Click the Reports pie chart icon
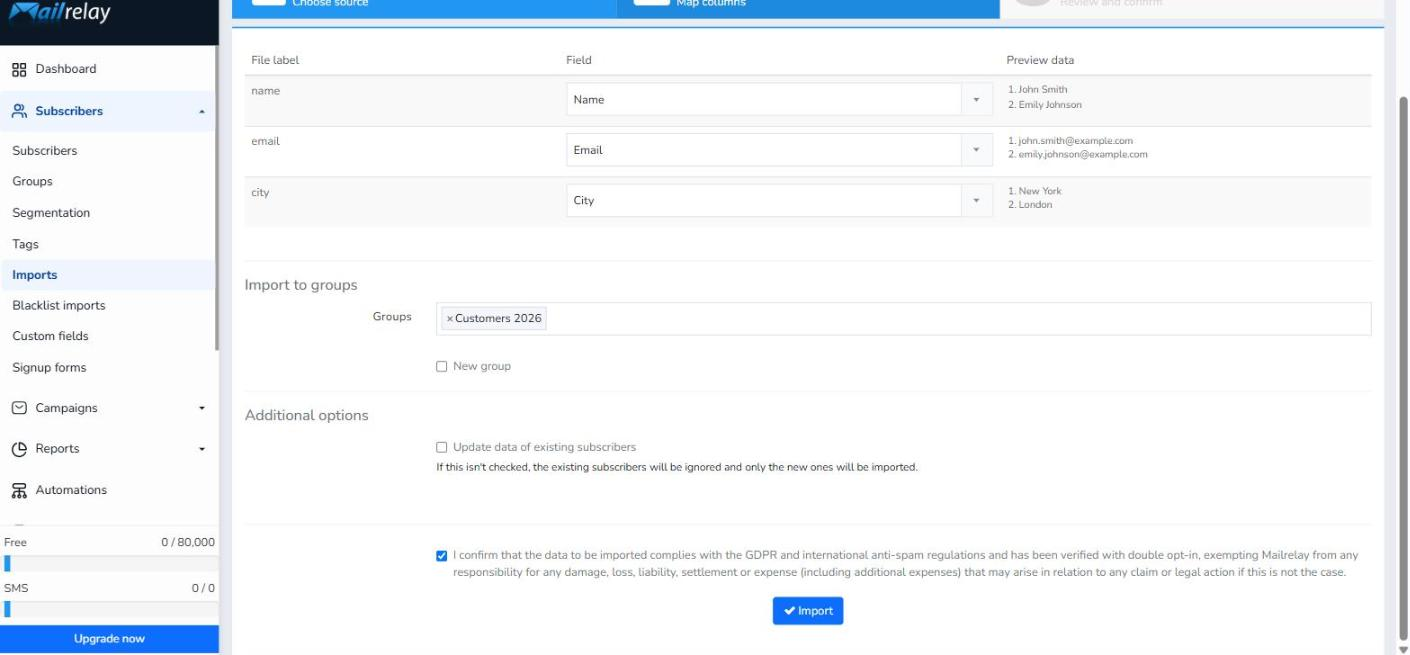This screenshot has width=1410, height=655. 19,449
